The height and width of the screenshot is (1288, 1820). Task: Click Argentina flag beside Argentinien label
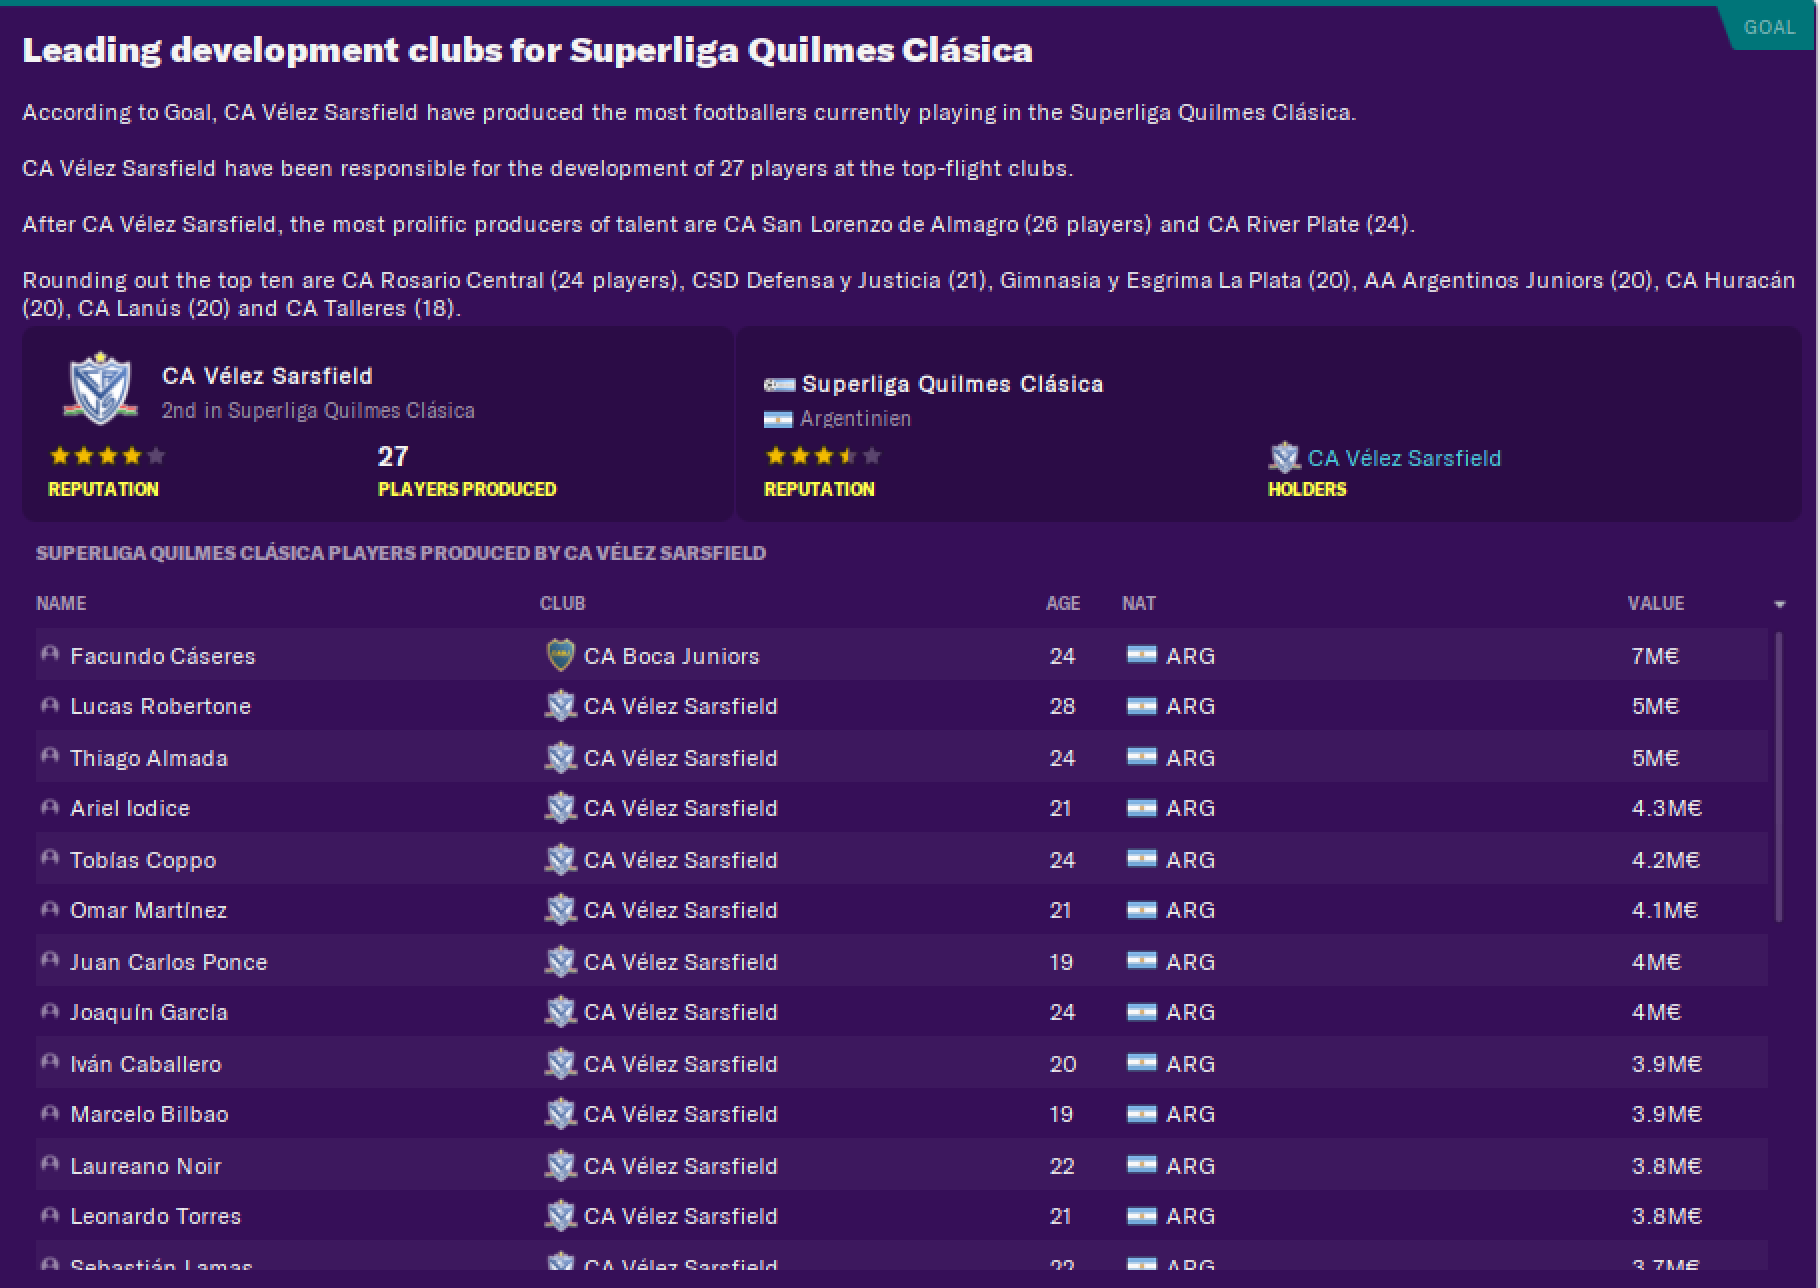(778, 419)
